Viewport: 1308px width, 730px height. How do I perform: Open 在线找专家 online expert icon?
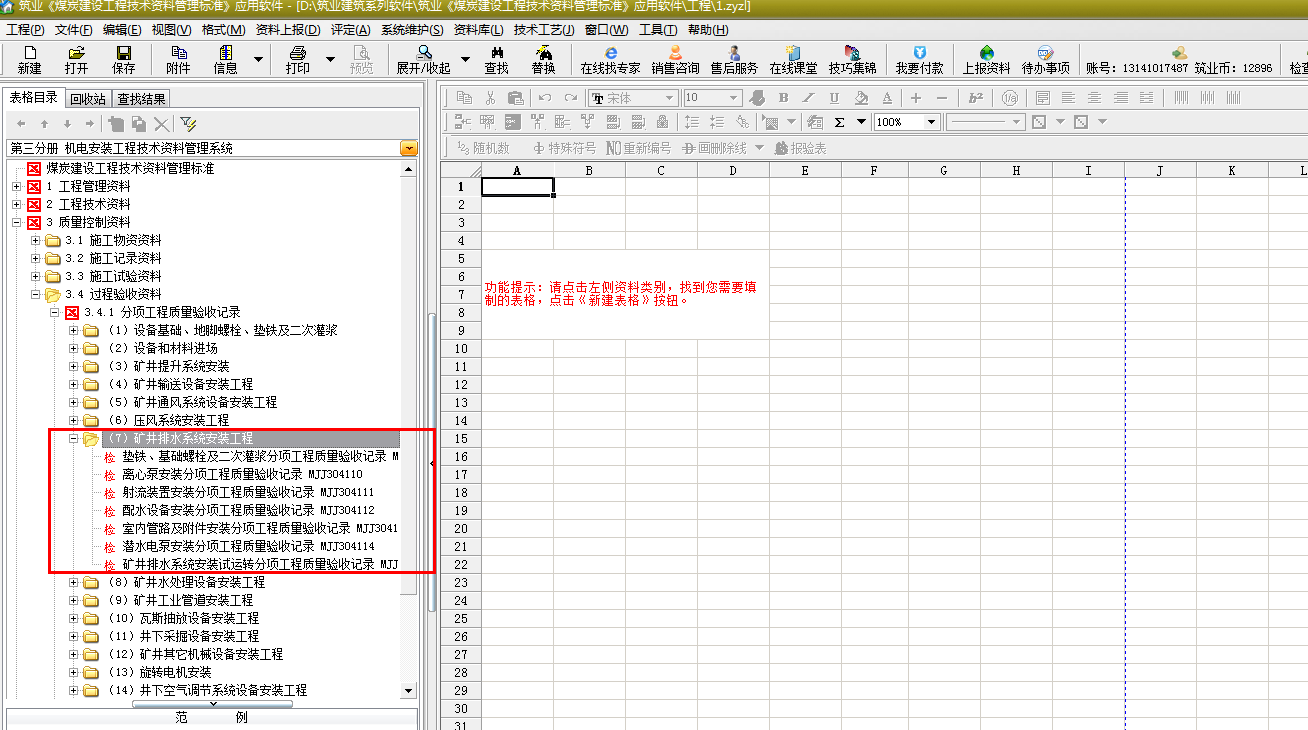tap(610, 59)
